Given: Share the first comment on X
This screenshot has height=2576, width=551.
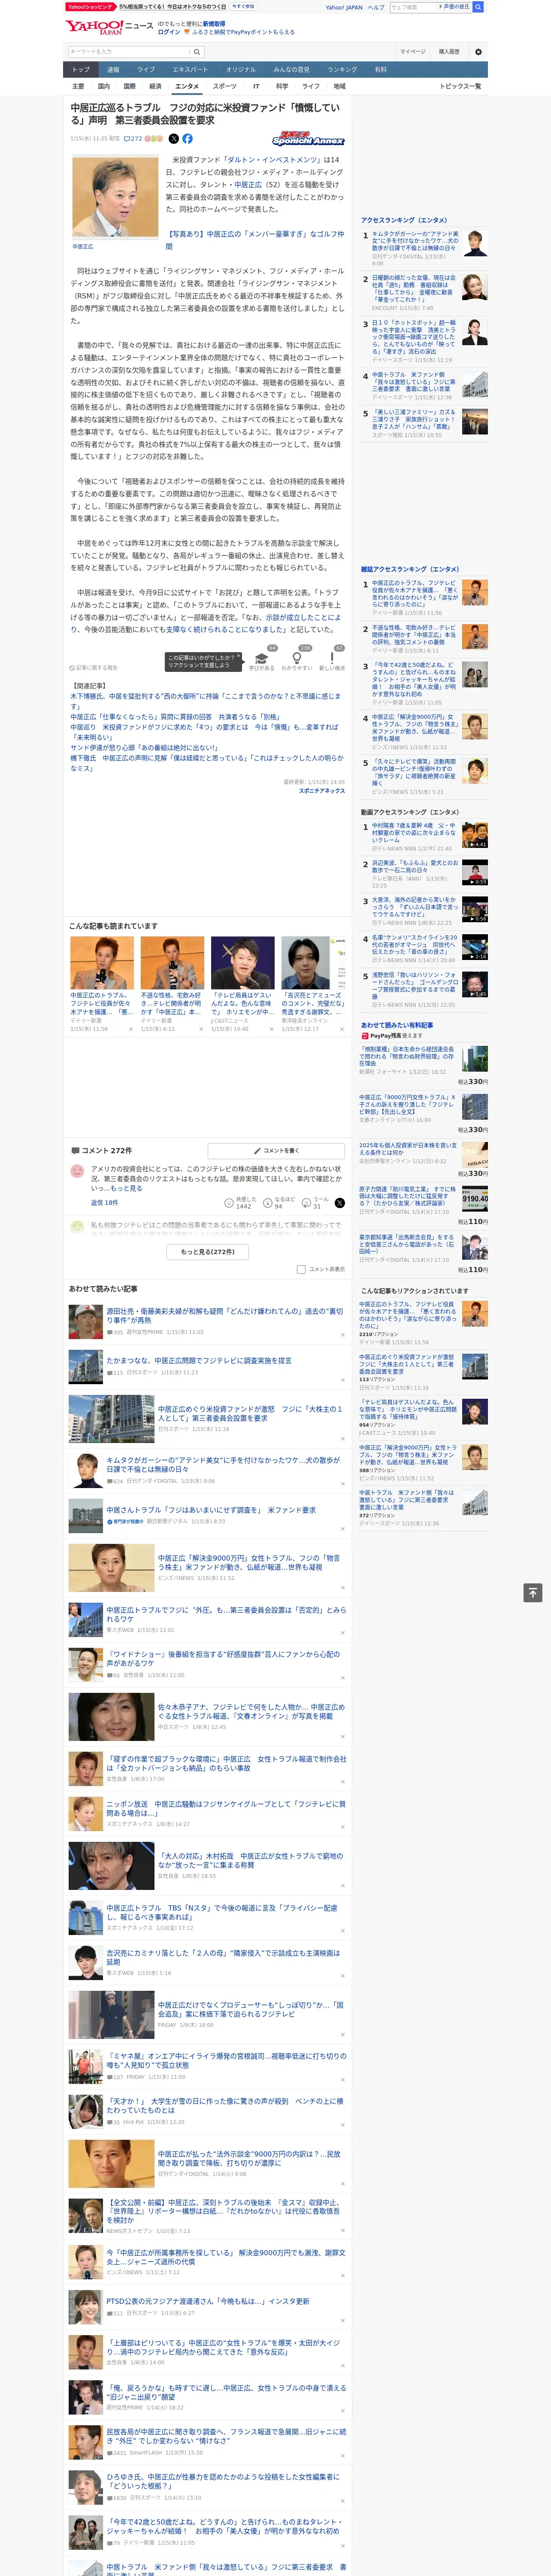Looking at the screenshot, I should (x=339, y=1203).
